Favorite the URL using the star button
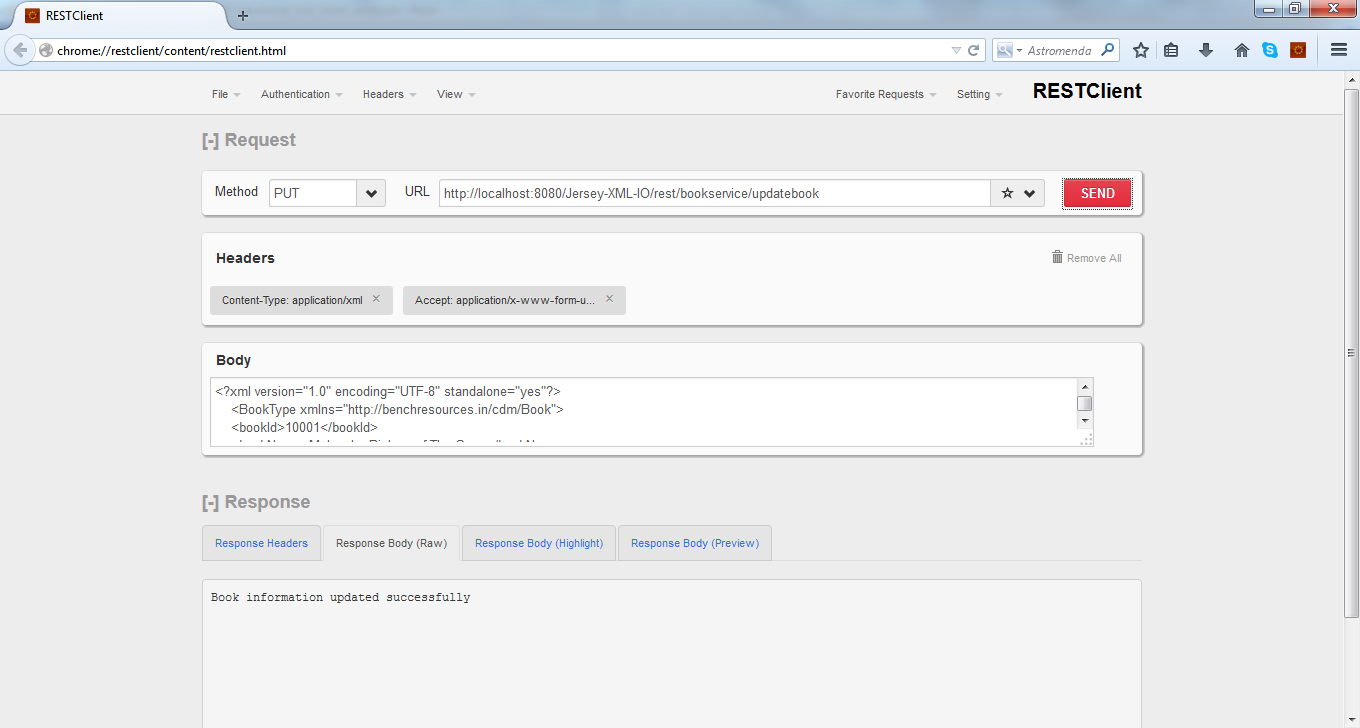The width and height of the screenshot is (1360, 728). coord(1007,194)
